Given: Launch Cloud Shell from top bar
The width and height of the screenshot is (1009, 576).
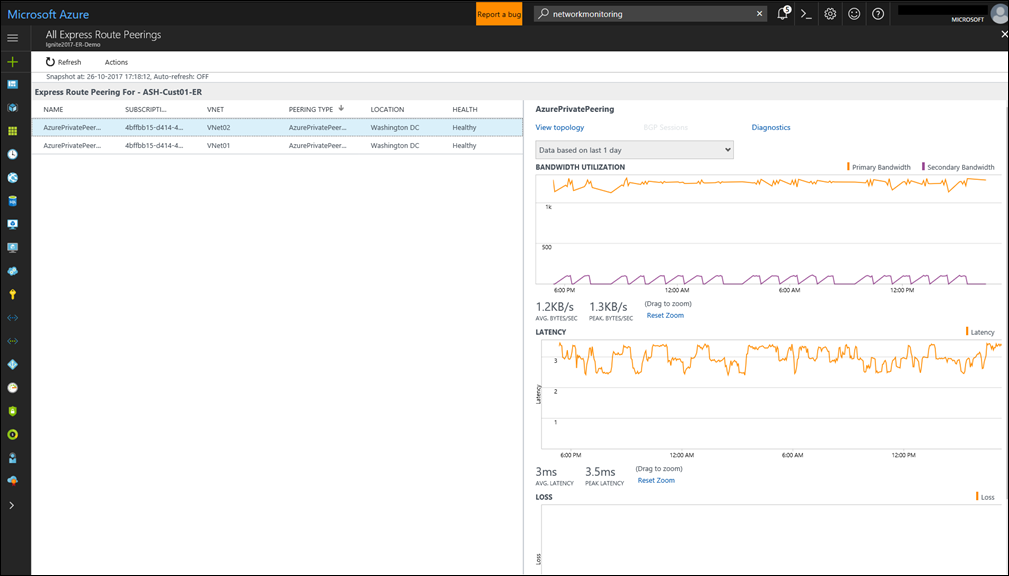Looking at the screenshot, I should (x=806, y=14).
